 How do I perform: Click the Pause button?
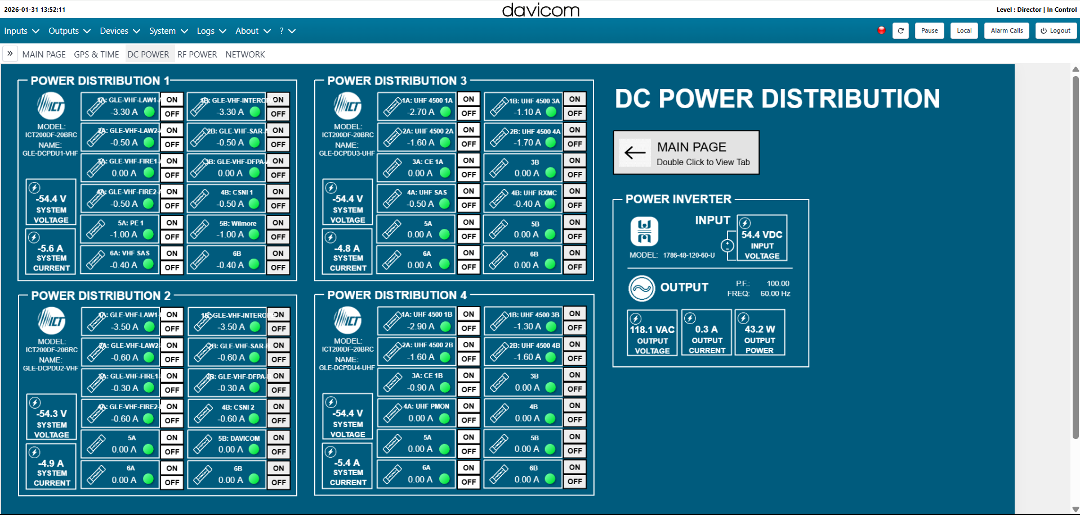coord(929,31)
